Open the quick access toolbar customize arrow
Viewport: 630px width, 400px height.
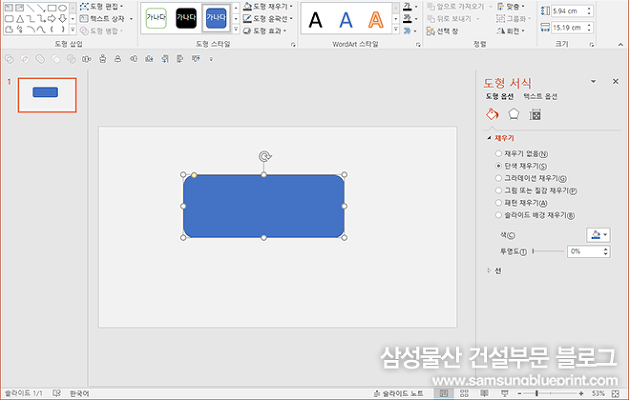pos(211,59)
